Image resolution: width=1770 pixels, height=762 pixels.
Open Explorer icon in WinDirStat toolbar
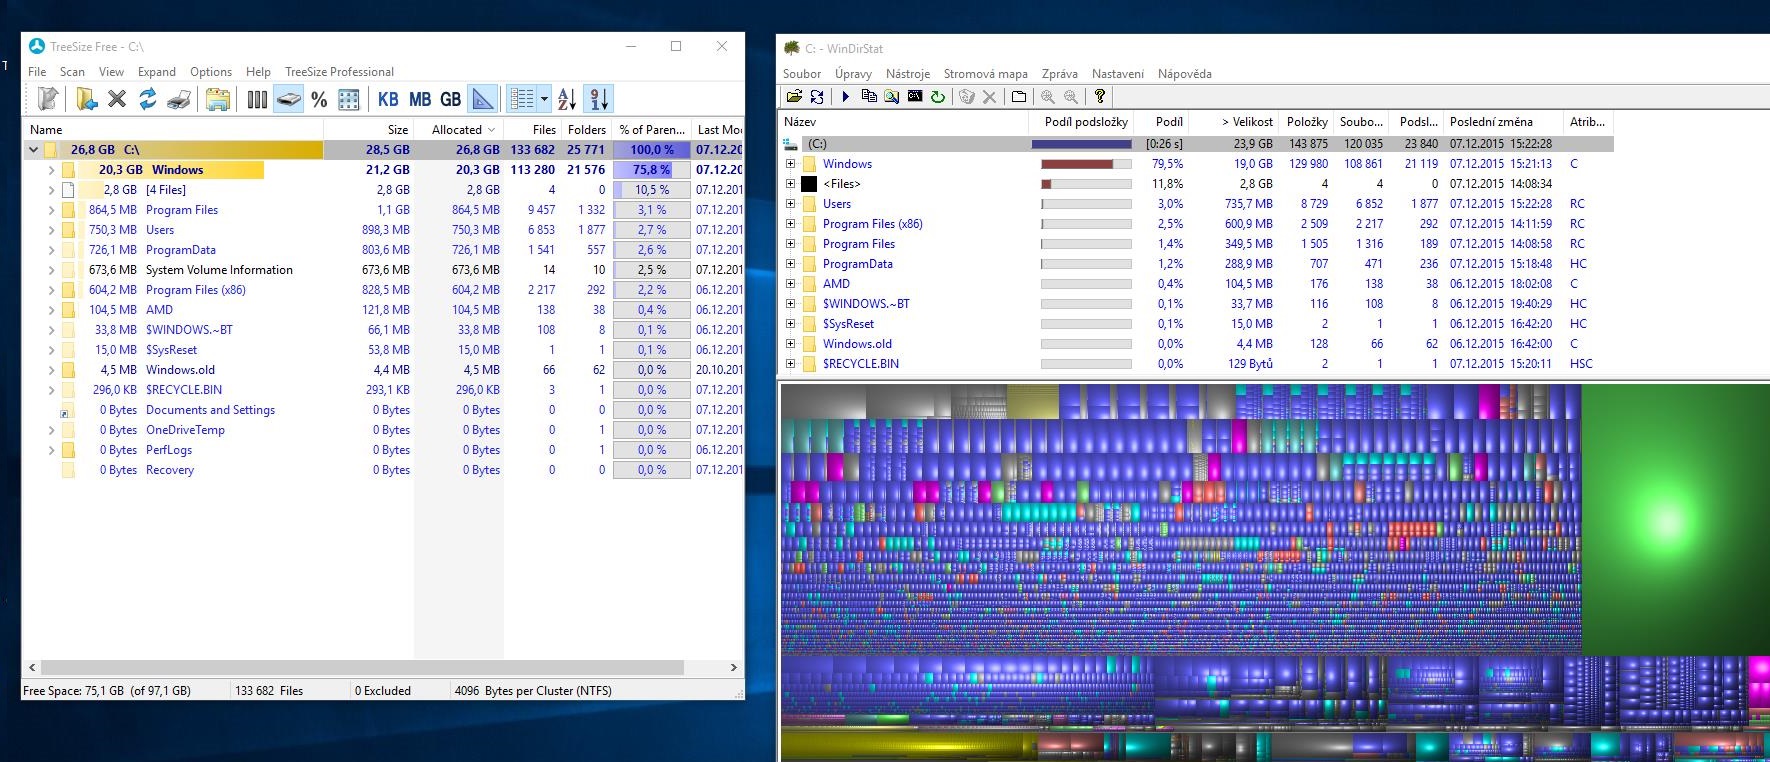tap(891, 97)
